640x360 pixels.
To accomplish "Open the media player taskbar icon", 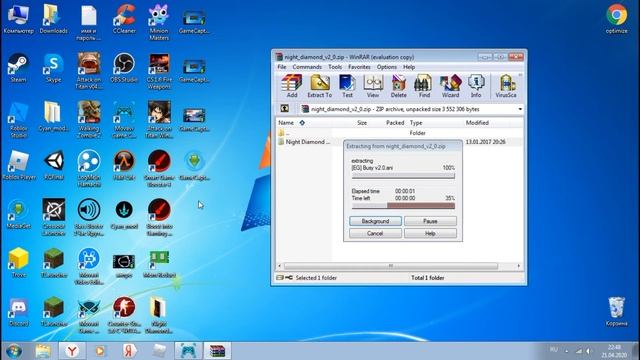I will (x=100, y=351).
